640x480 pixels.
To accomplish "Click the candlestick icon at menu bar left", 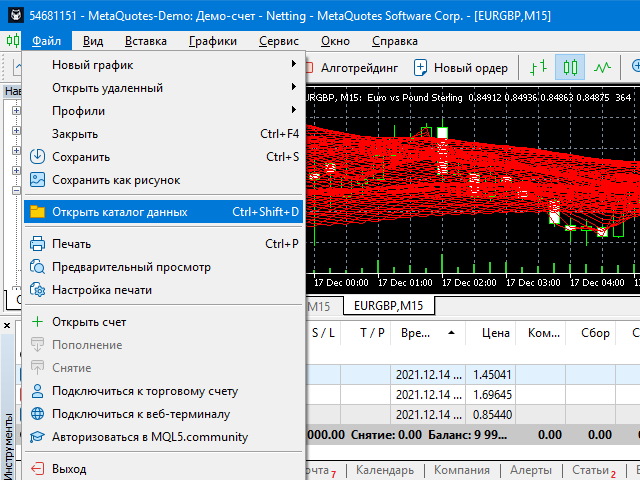I will (13, 41).
